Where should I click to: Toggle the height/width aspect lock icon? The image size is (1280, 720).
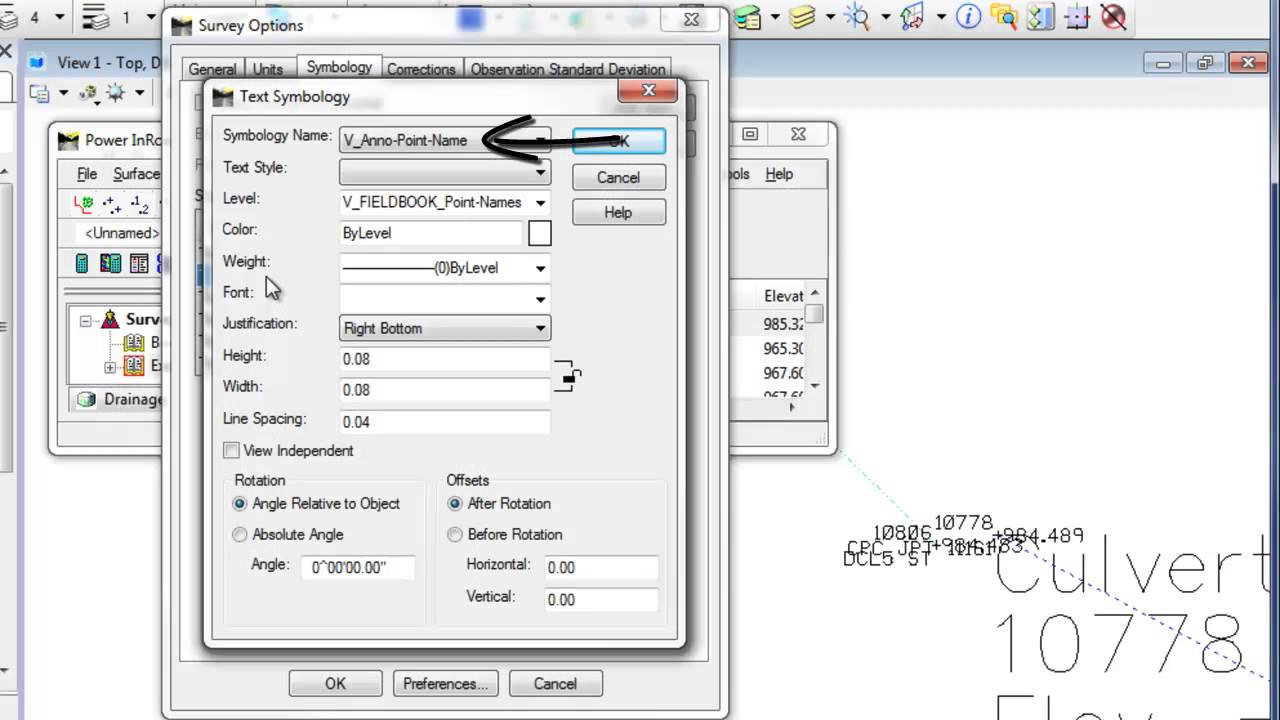568,376
